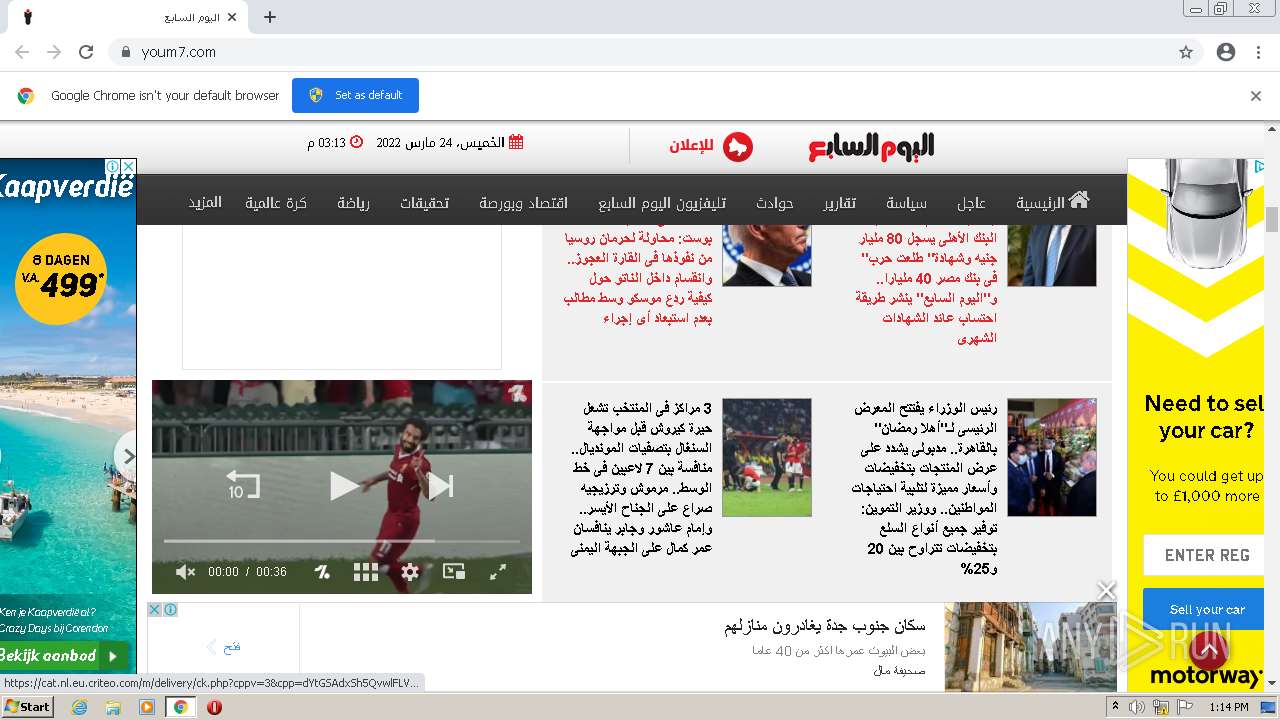Open Internet Explorer from taskbar
Image resolution: width=1280 pixels, height=720 pixels.
point(79,707)
